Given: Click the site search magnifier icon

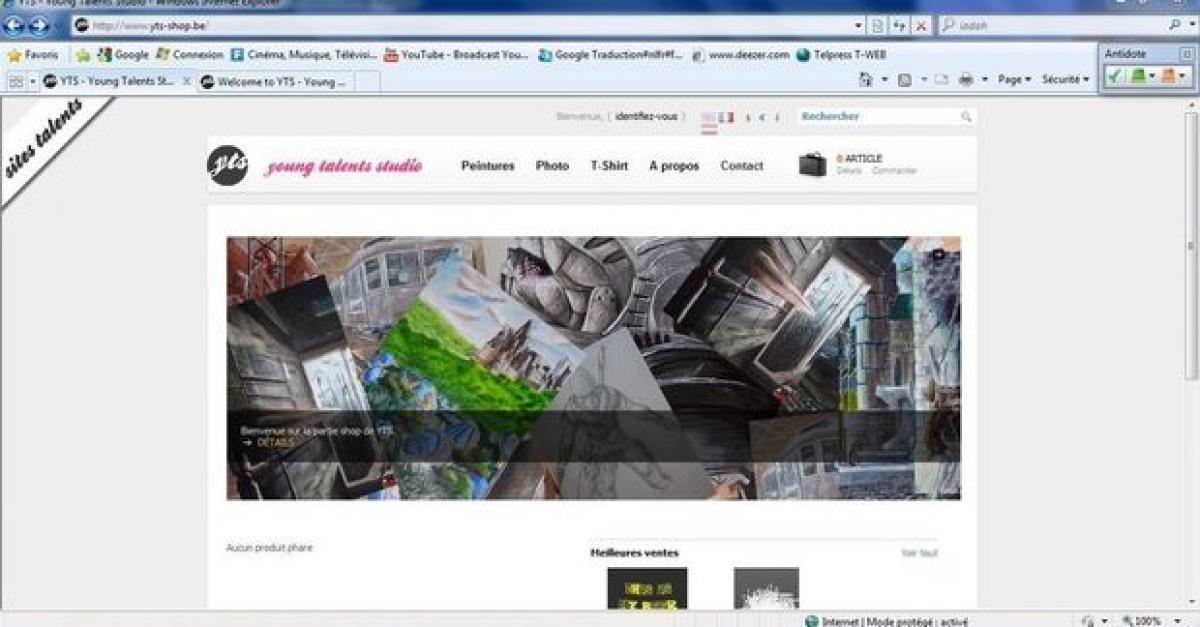Looking at the screenshot, I should [966, 117].
